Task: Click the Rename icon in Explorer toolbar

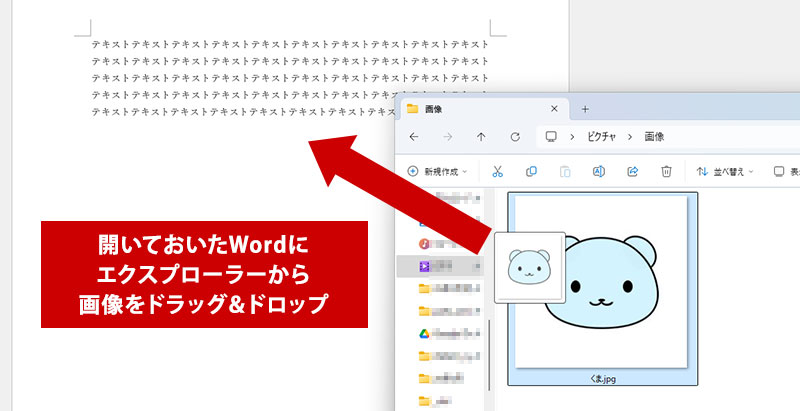Action: (598, 171)
